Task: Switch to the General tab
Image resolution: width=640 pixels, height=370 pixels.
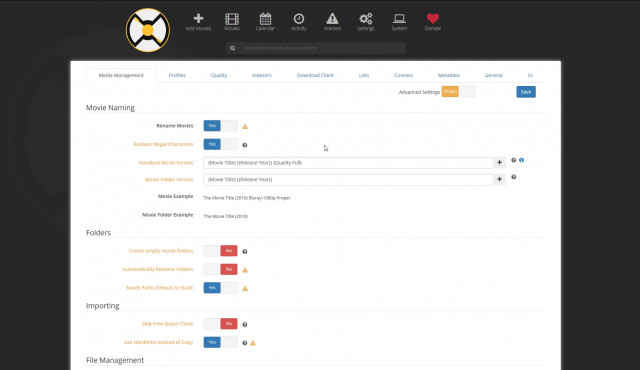Action: [493, 75]
